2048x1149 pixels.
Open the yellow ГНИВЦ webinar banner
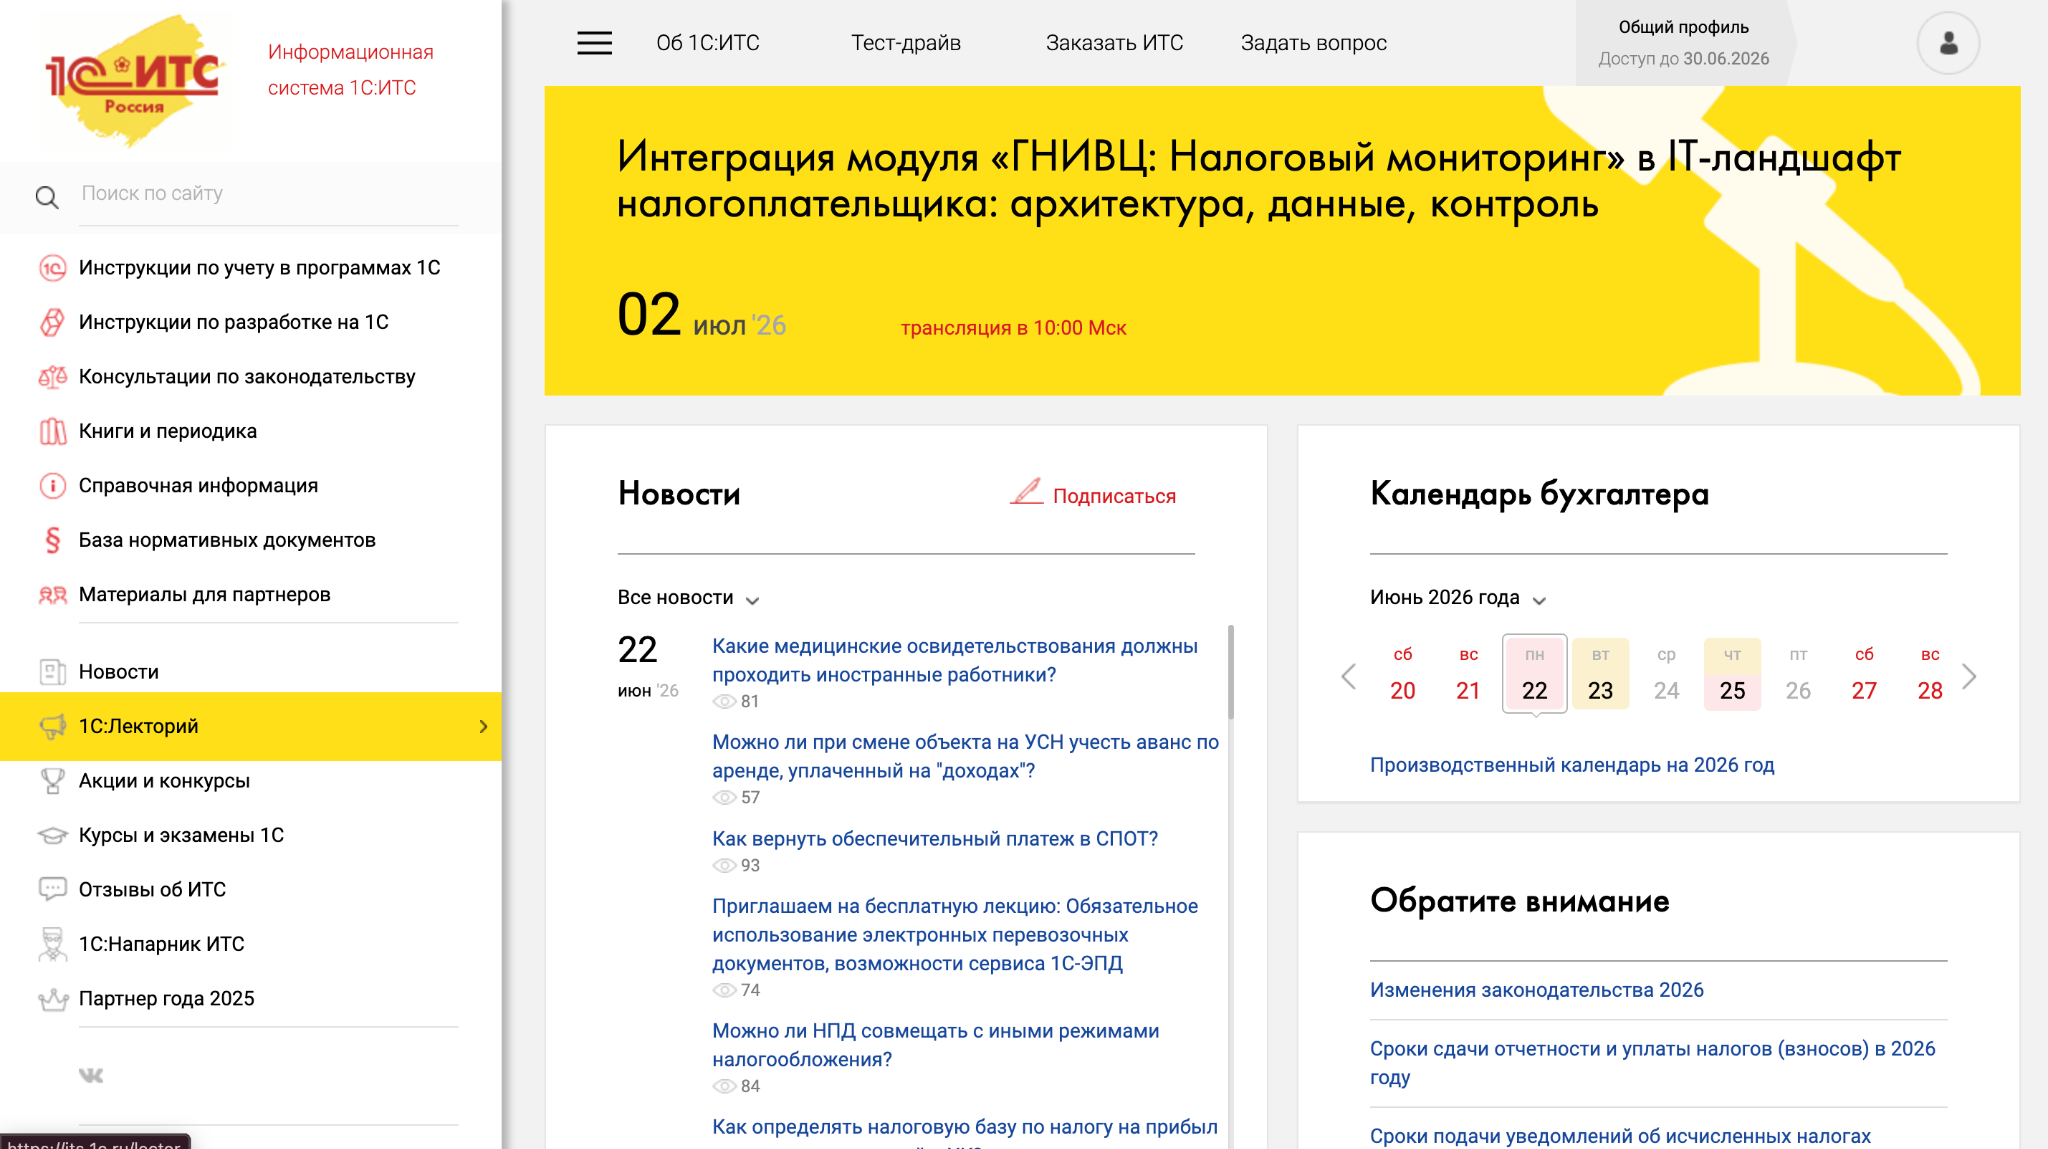point(1282,240)
